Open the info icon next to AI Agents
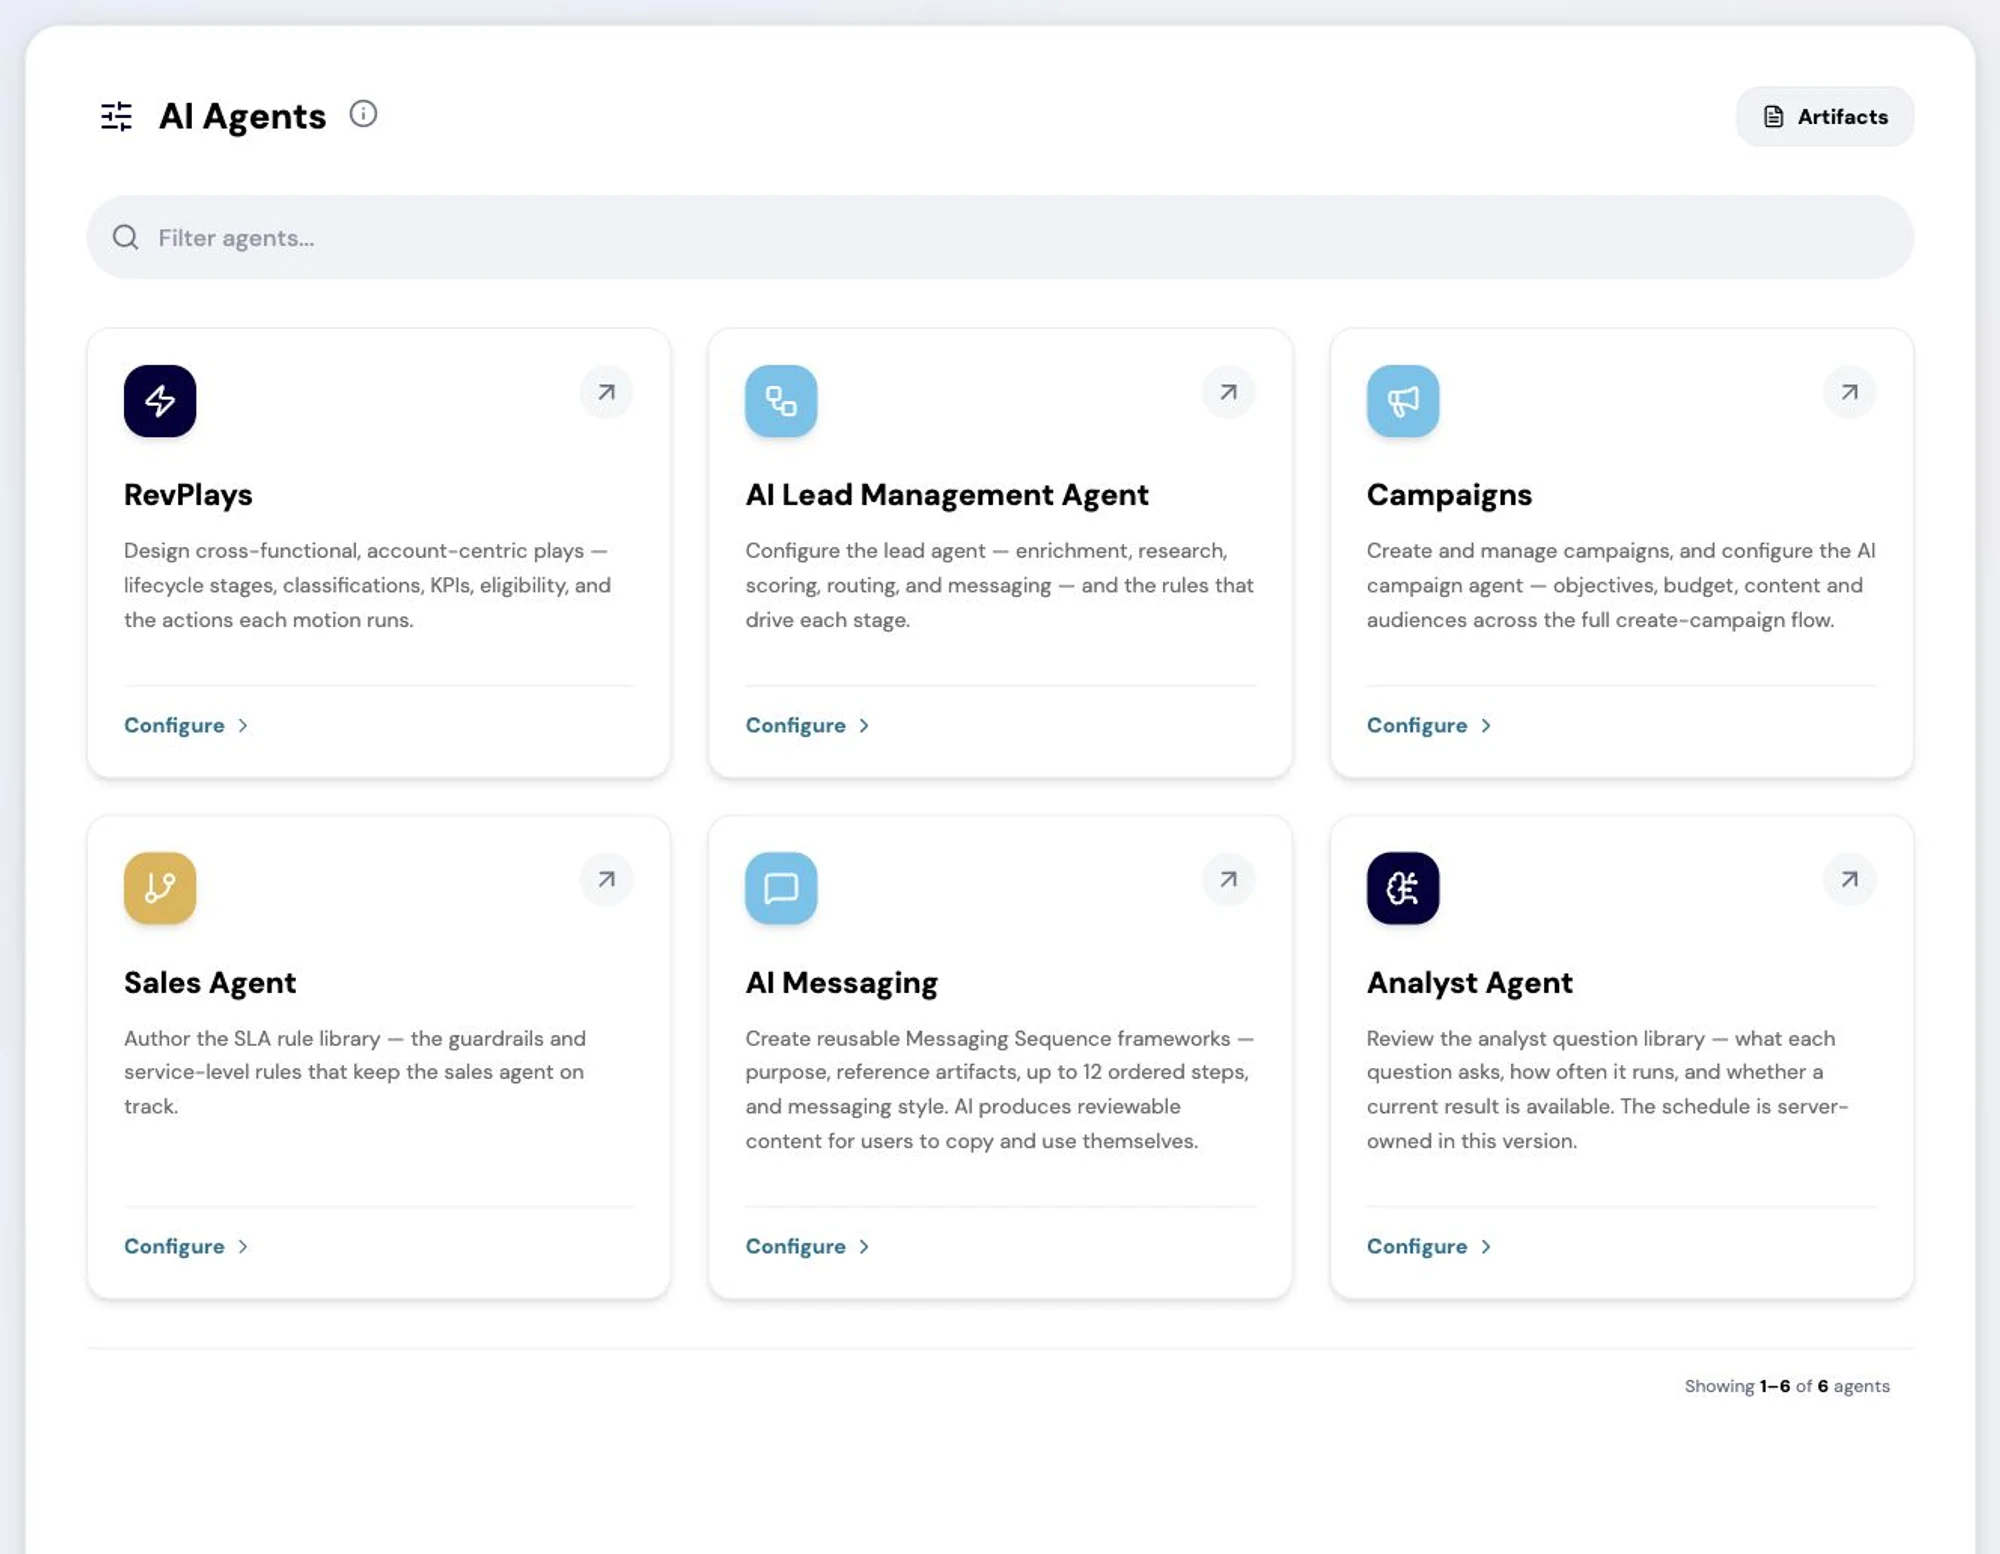 coord(363,114)
